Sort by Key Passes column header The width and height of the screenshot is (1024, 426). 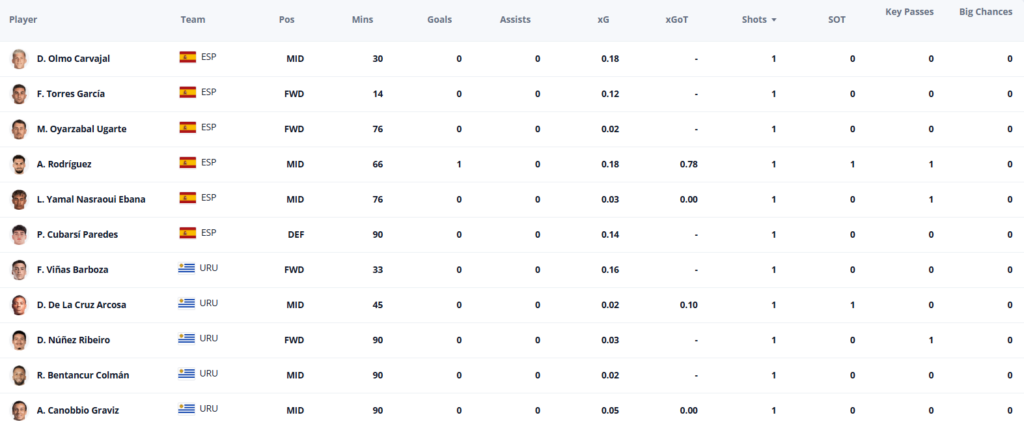[x=909, y=12]
